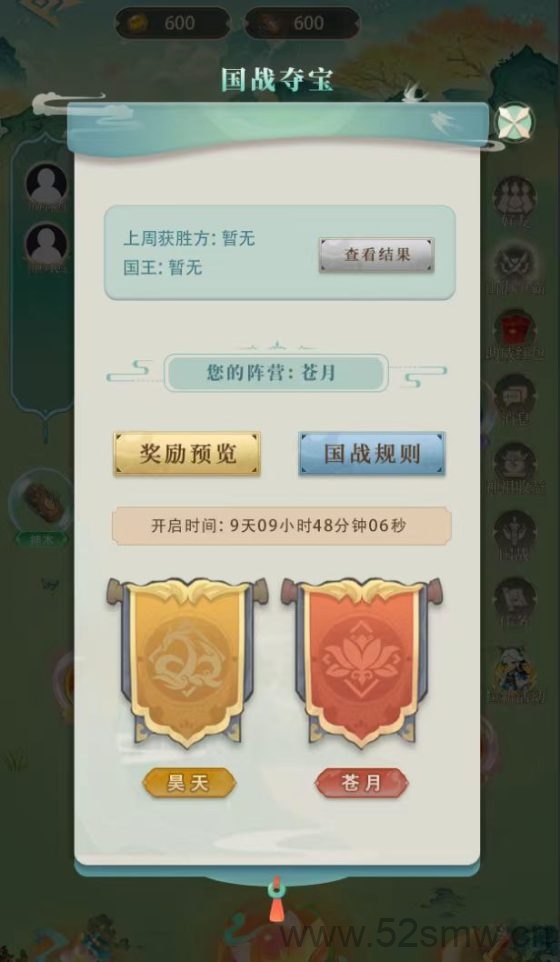Image resolution: width=560 pixels, height=962 pixels.
Task: Tap the gold coin 600 counter
Action: (x=173, y=23)
